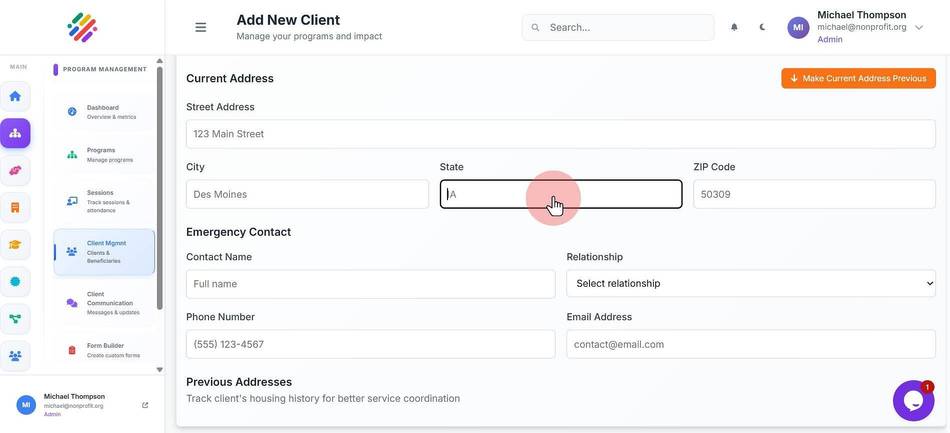Click the hamburger menu icon
950x433 pixels.
coord(201,27)
